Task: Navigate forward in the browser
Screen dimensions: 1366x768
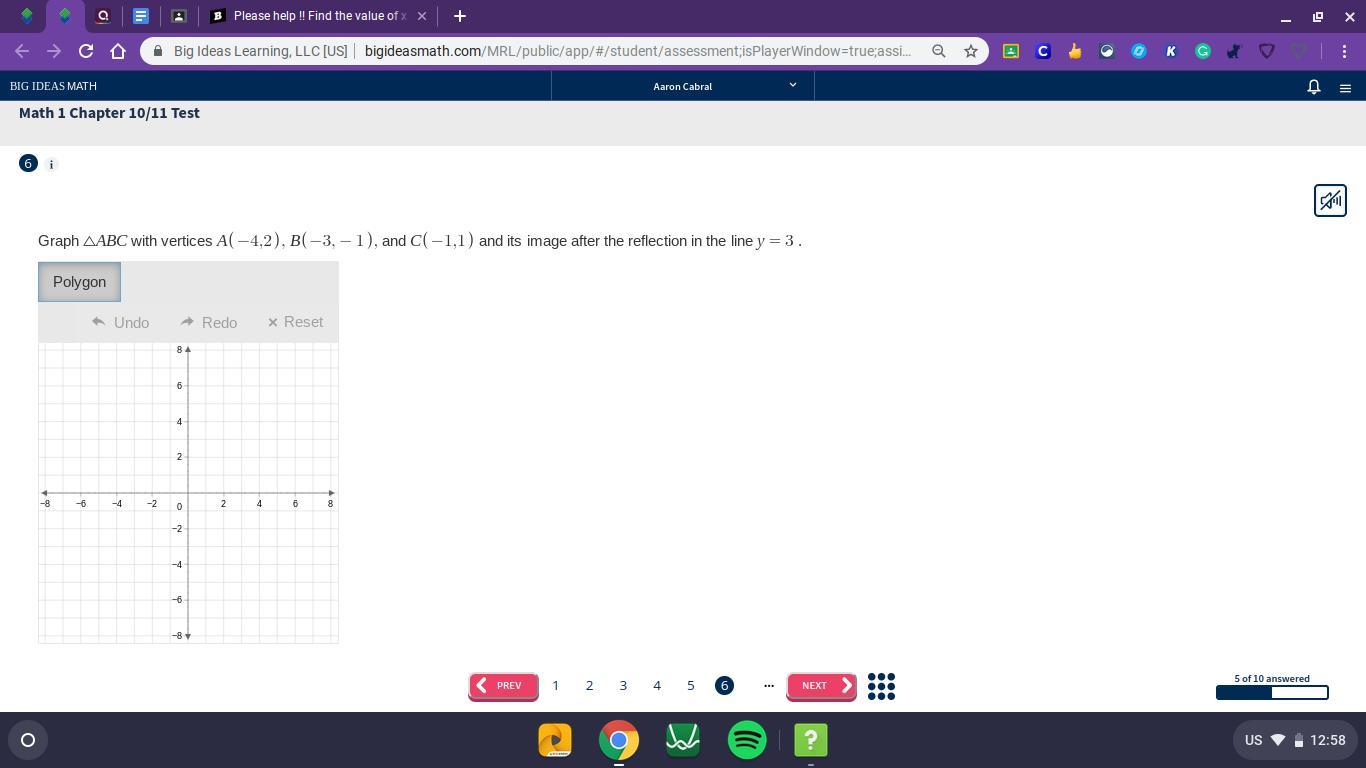Action: pos(54,51)
